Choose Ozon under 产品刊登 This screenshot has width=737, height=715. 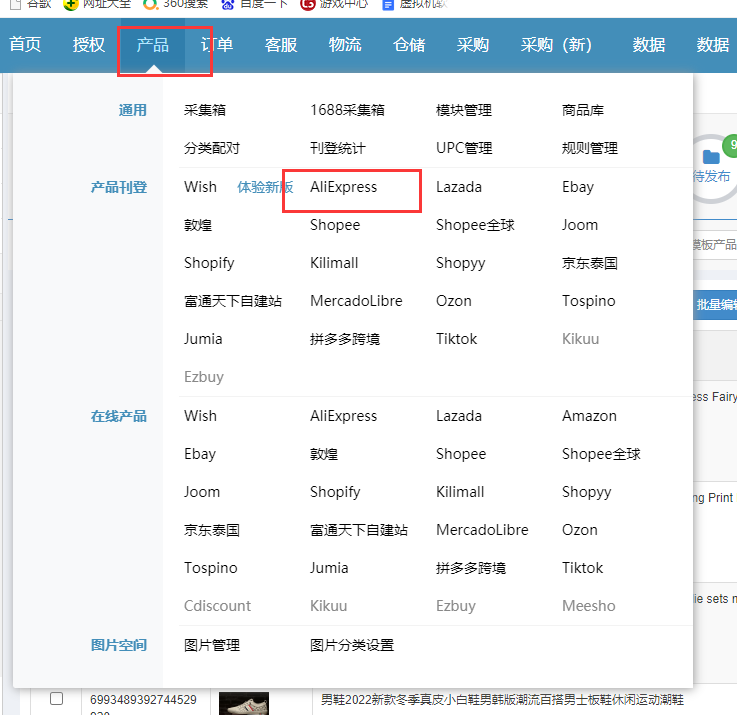pos(454,301)
